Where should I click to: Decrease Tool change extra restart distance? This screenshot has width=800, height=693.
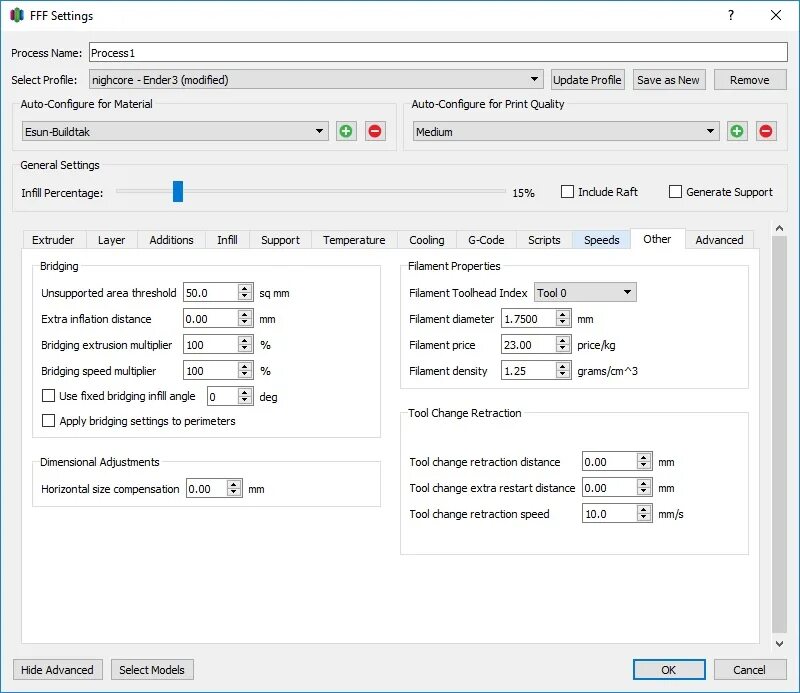pyautogui.click(x=644, y=492)
